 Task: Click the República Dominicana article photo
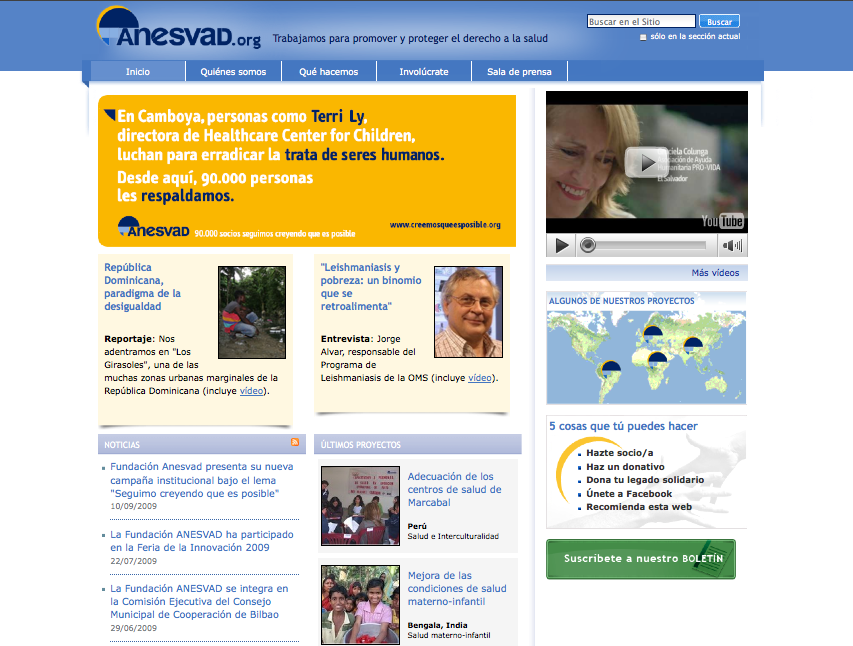(252, 312)
